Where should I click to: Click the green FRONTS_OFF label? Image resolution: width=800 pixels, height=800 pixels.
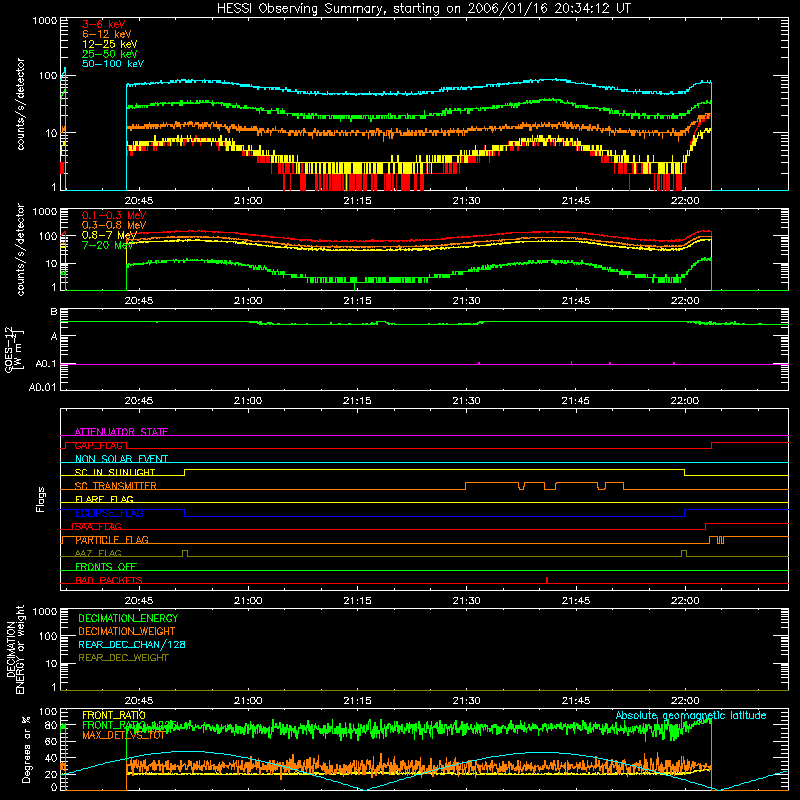[x=106, y=567]
